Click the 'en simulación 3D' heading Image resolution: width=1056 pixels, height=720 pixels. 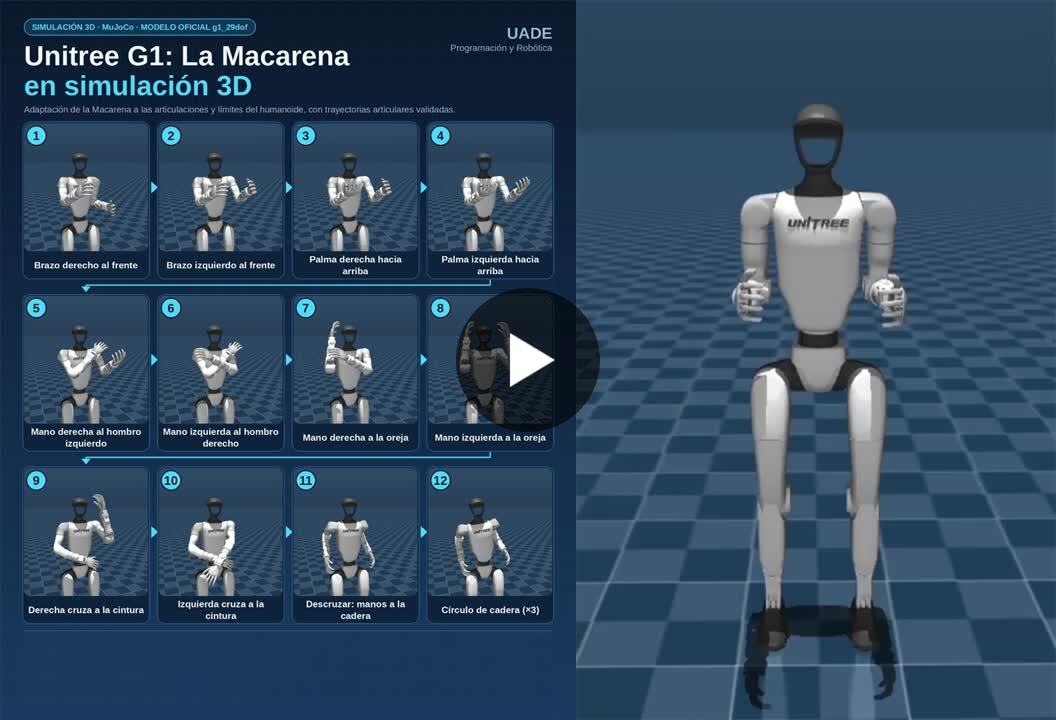coord(137,86)
